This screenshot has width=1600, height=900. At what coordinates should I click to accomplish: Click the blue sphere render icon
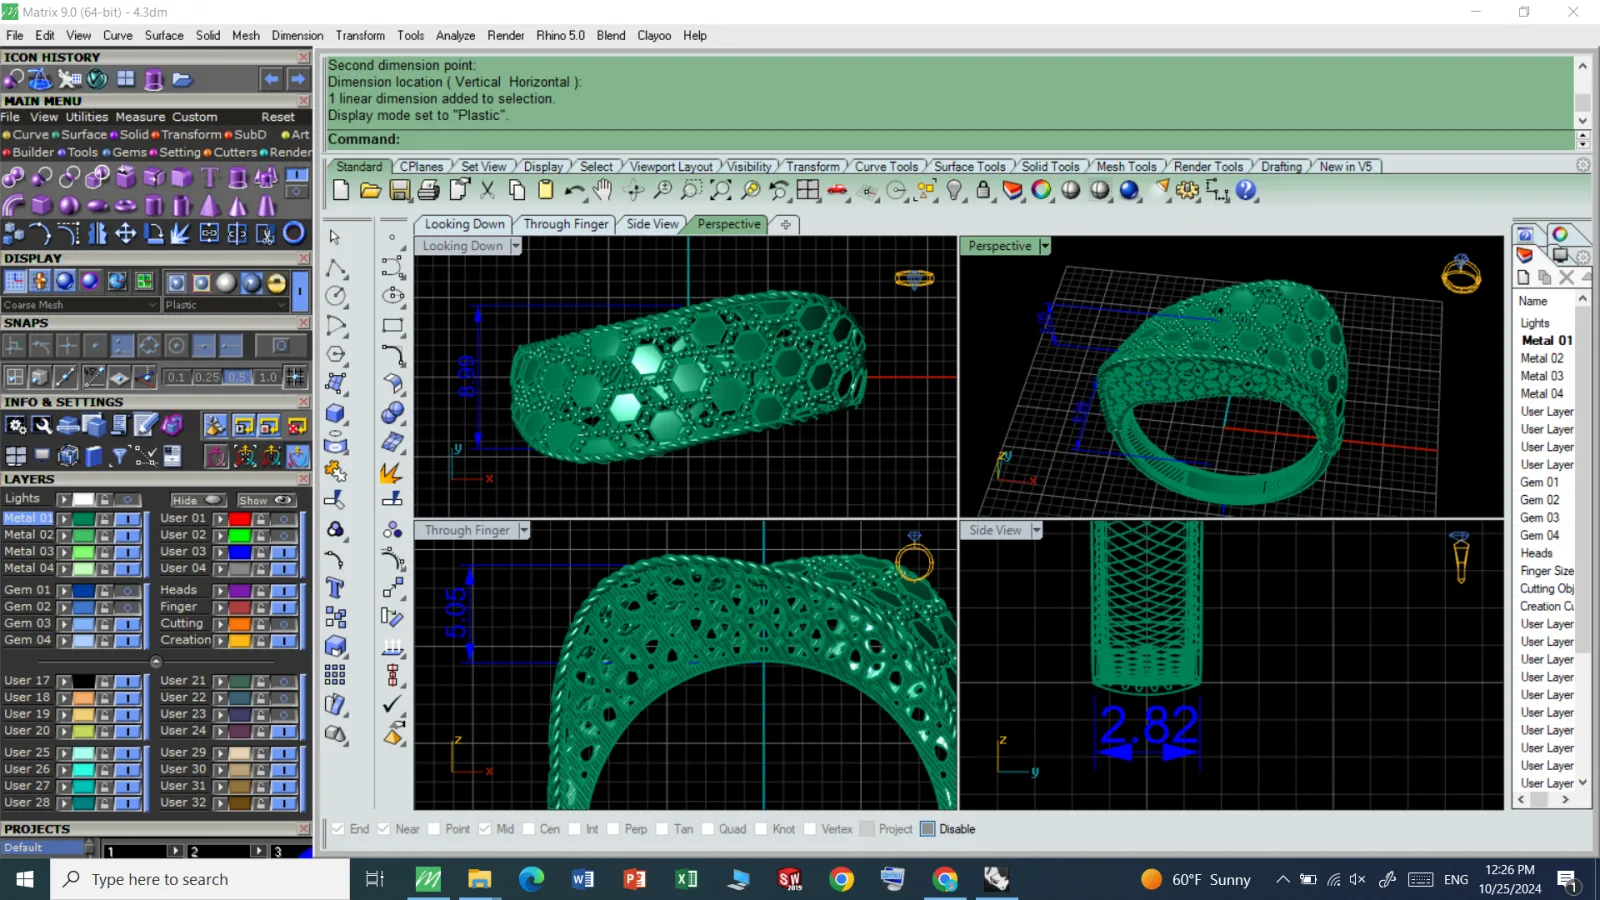click(x=1129, y=190)
